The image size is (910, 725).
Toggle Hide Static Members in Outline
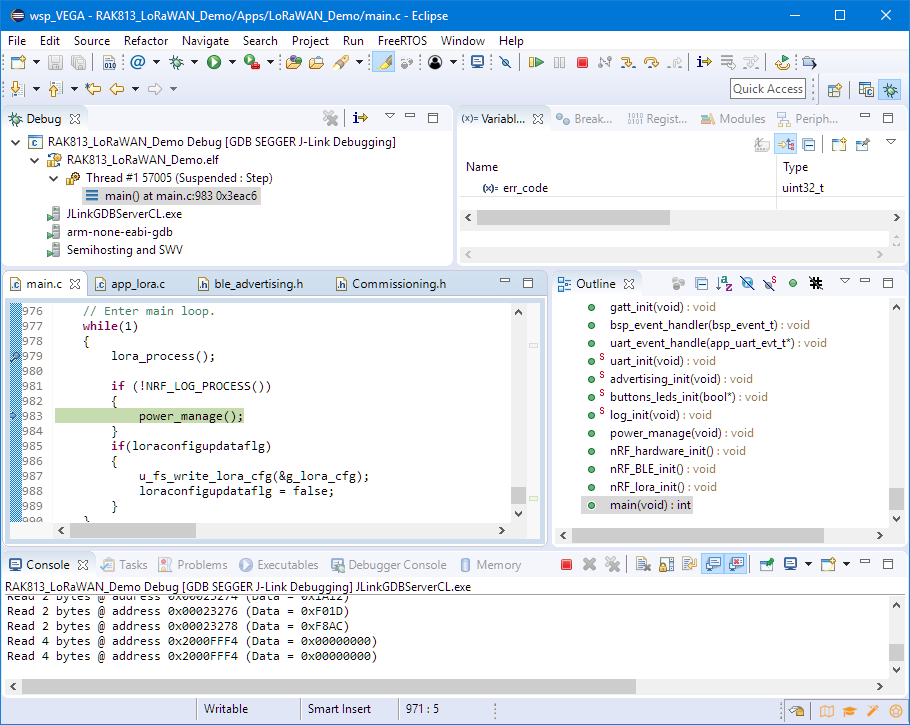click(768, 284)
